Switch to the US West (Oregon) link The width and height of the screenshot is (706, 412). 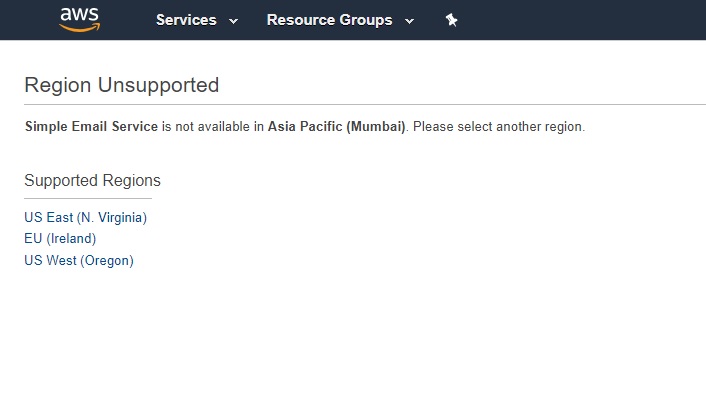click(x=79, y=261)
